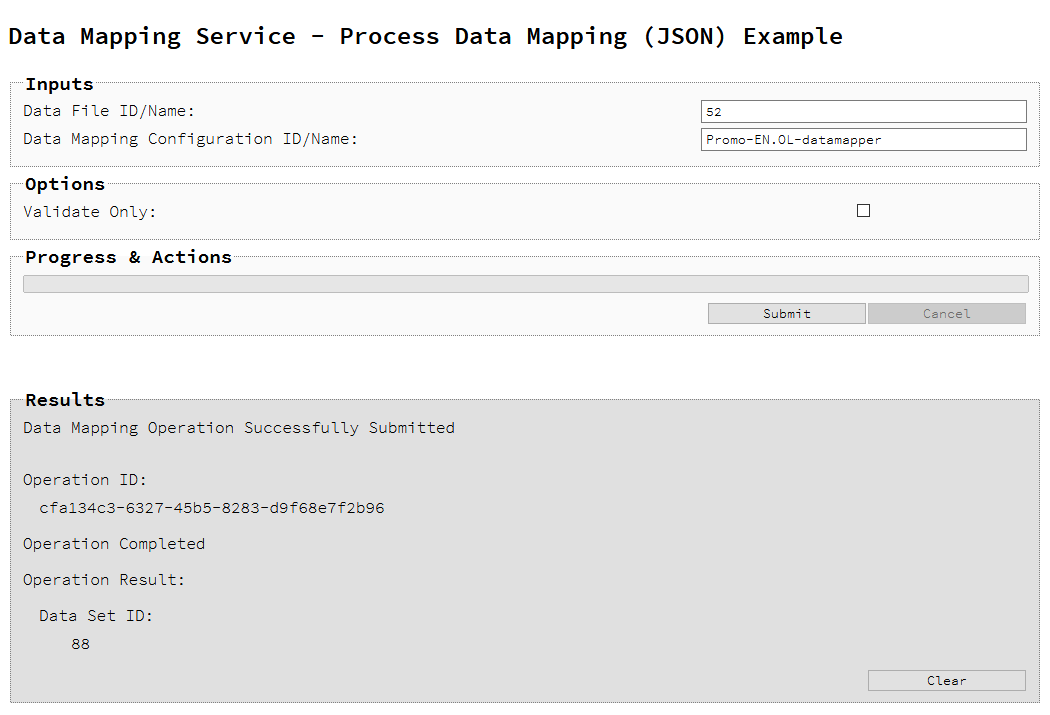Image resolution: width=1050 pixels, height=715 pixels.
Task: Click the Results section header
Action: [64, 399]
